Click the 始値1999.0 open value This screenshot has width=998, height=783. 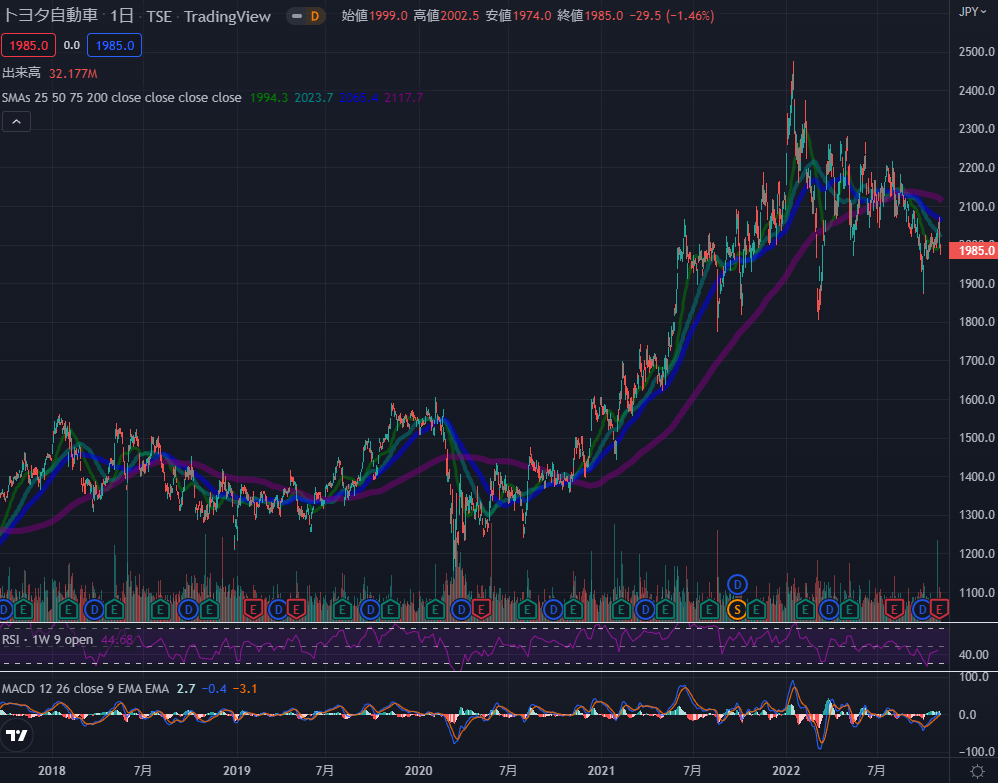(x=374, y=16)
